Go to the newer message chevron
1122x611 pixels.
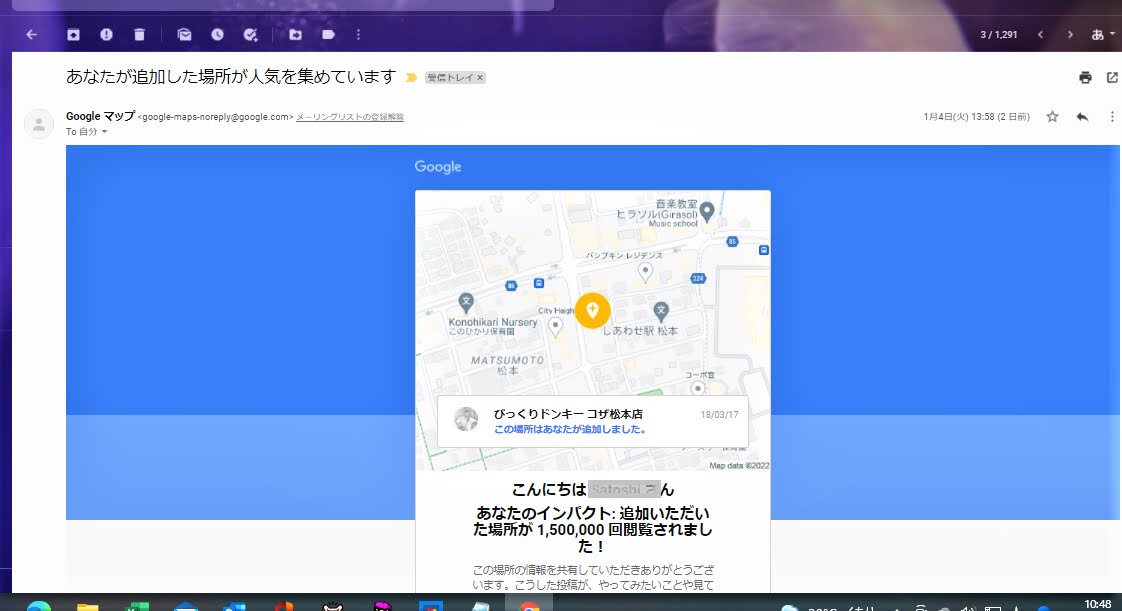click(x=1040, y=34)
